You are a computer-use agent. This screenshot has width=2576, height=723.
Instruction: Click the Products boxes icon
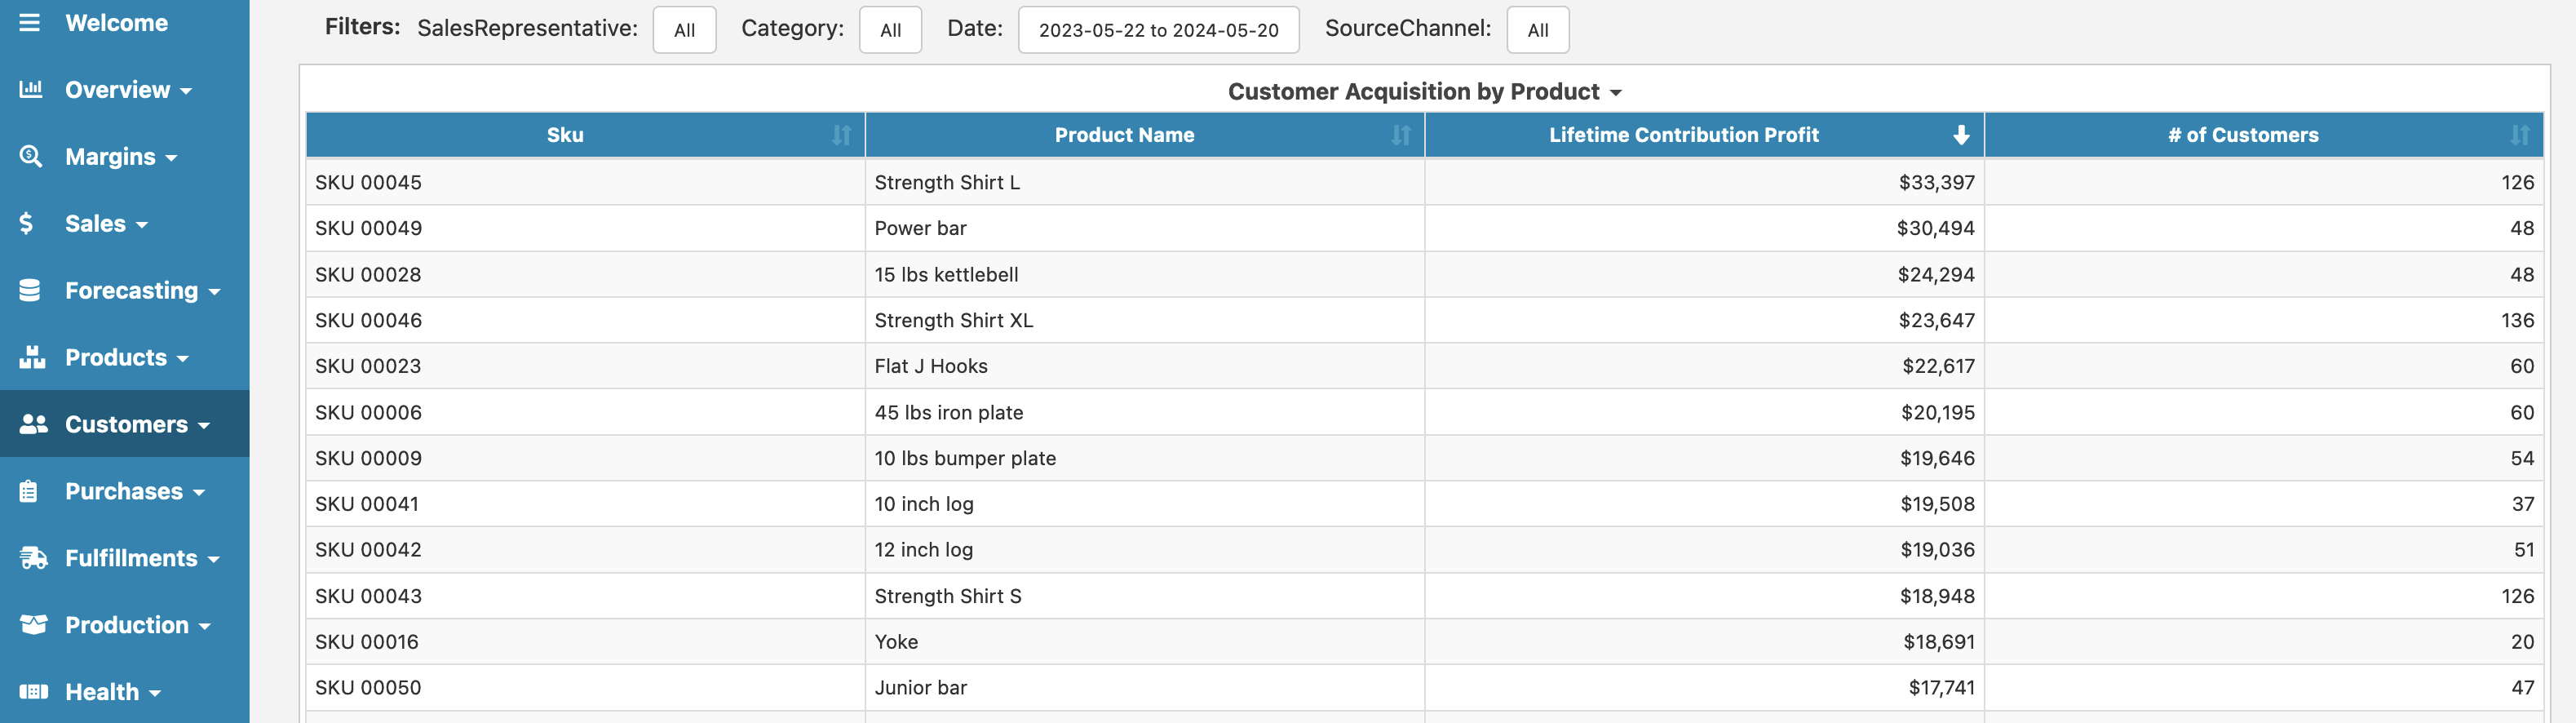click(32, 357)
